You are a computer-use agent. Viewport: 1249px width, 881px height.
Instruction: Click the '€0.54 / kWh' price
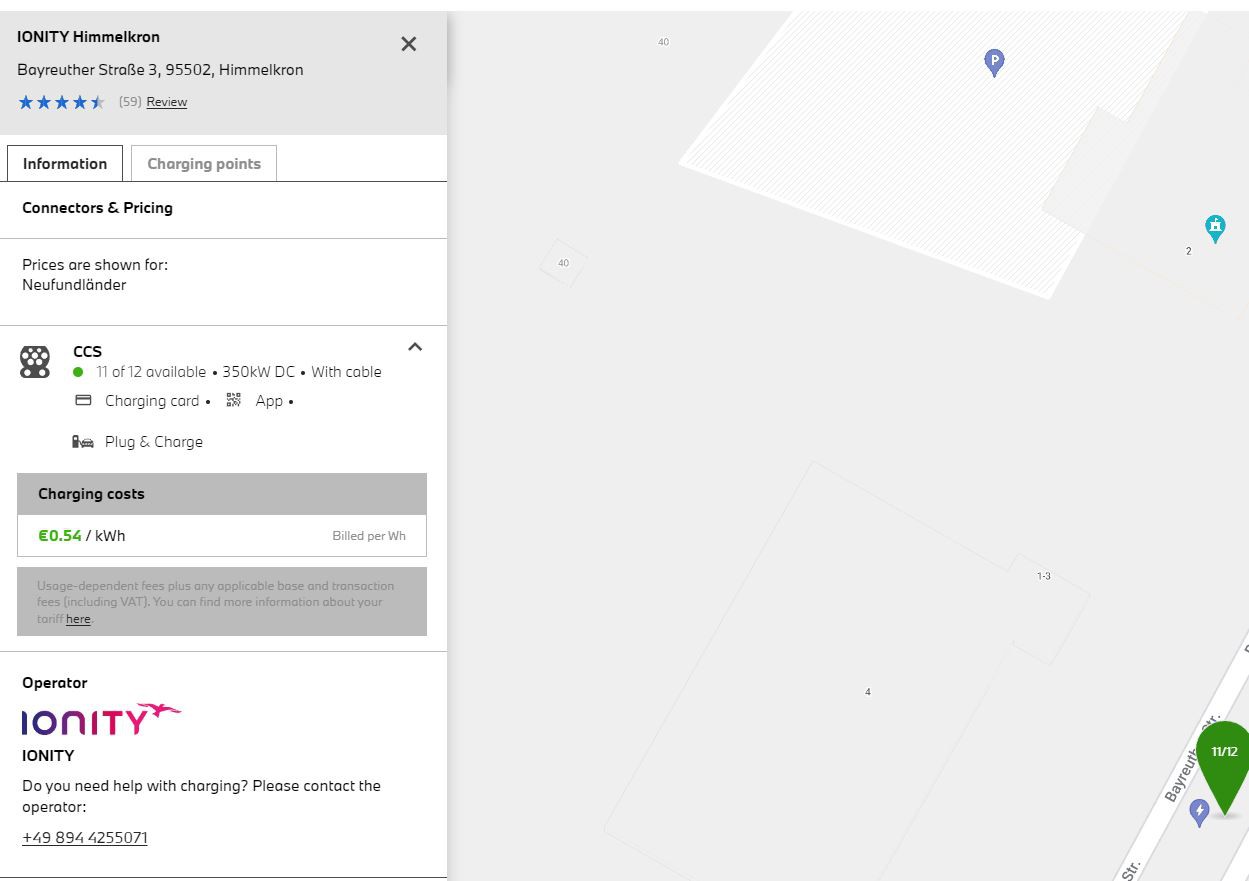tap(82, 536)
